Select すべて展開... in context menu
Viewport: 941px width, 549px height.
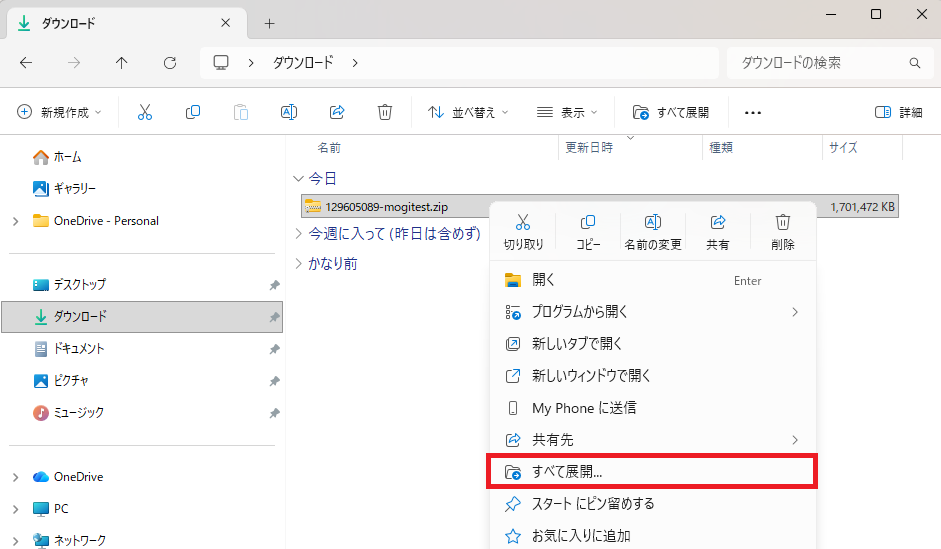(652, 472)
